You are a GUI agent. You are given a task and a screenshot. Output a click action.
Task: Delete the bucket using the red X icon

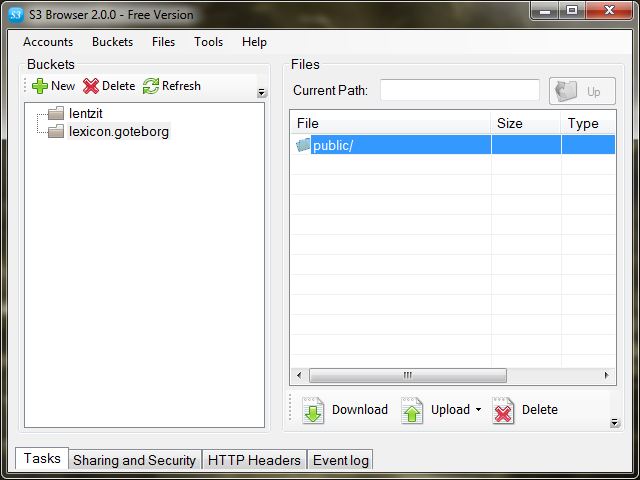91,86
